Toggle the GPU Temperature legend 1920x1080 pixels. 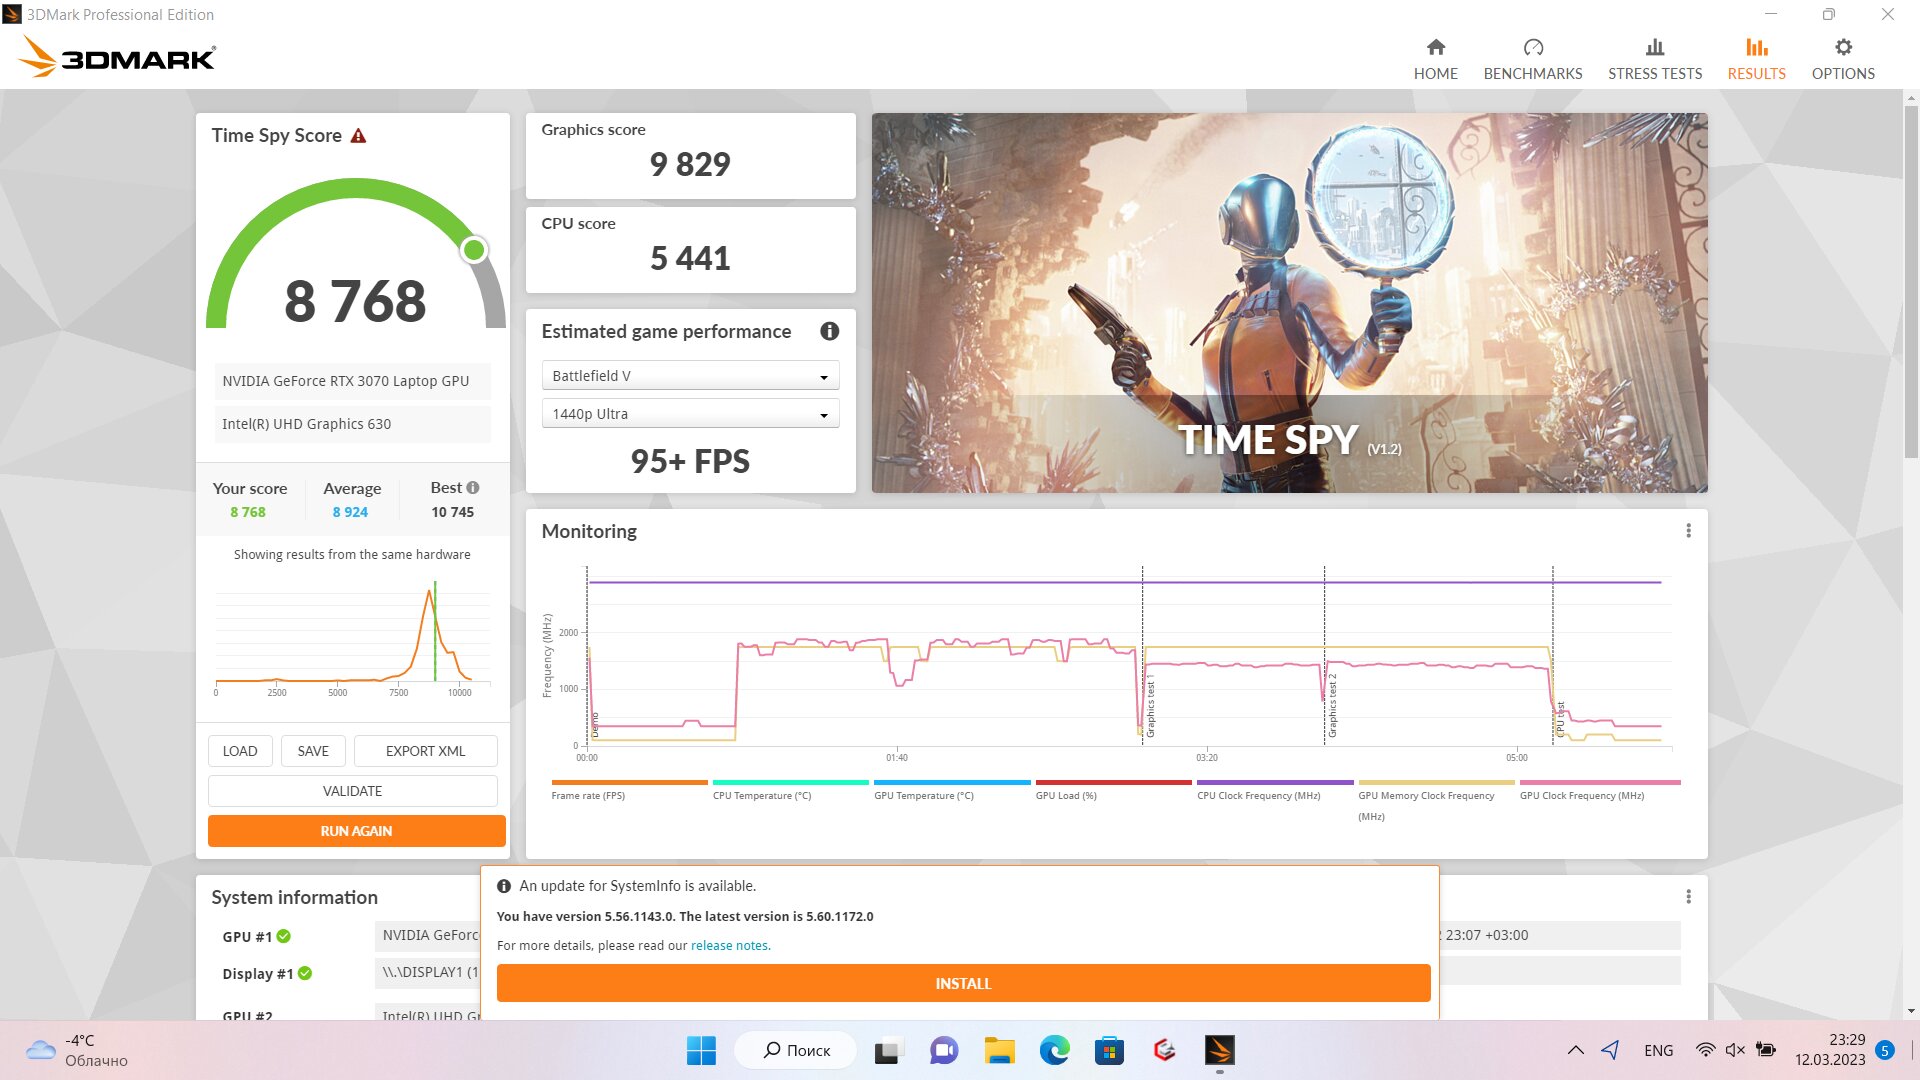(x=952, y=790)
